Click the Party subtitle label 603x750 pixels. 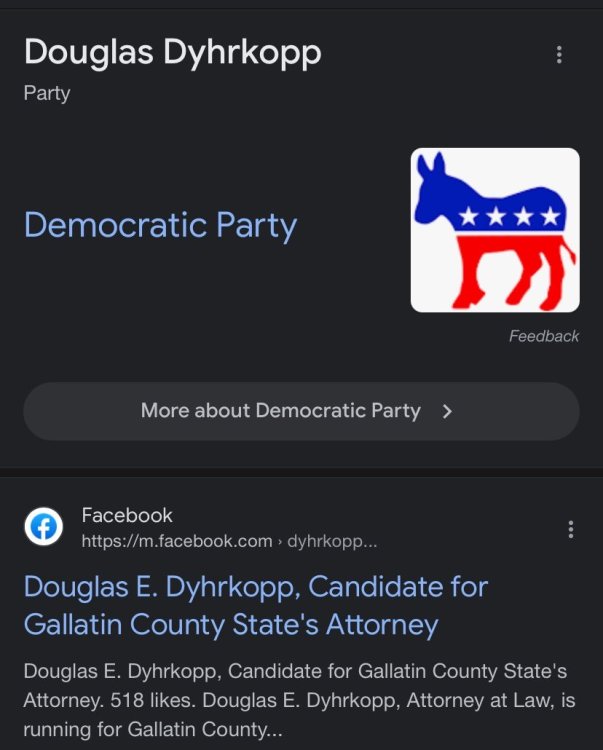47,93
